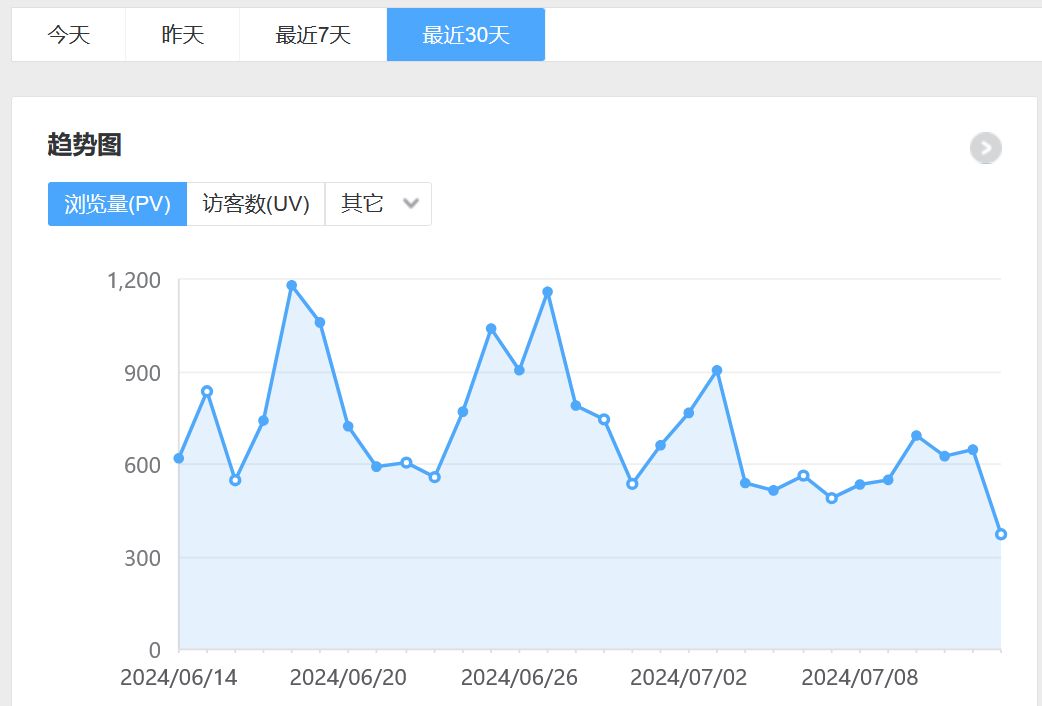Click the 2024/07/02 x-axis date label
Viewport: 1042px width, 706px height.
[x=688, y=677]
